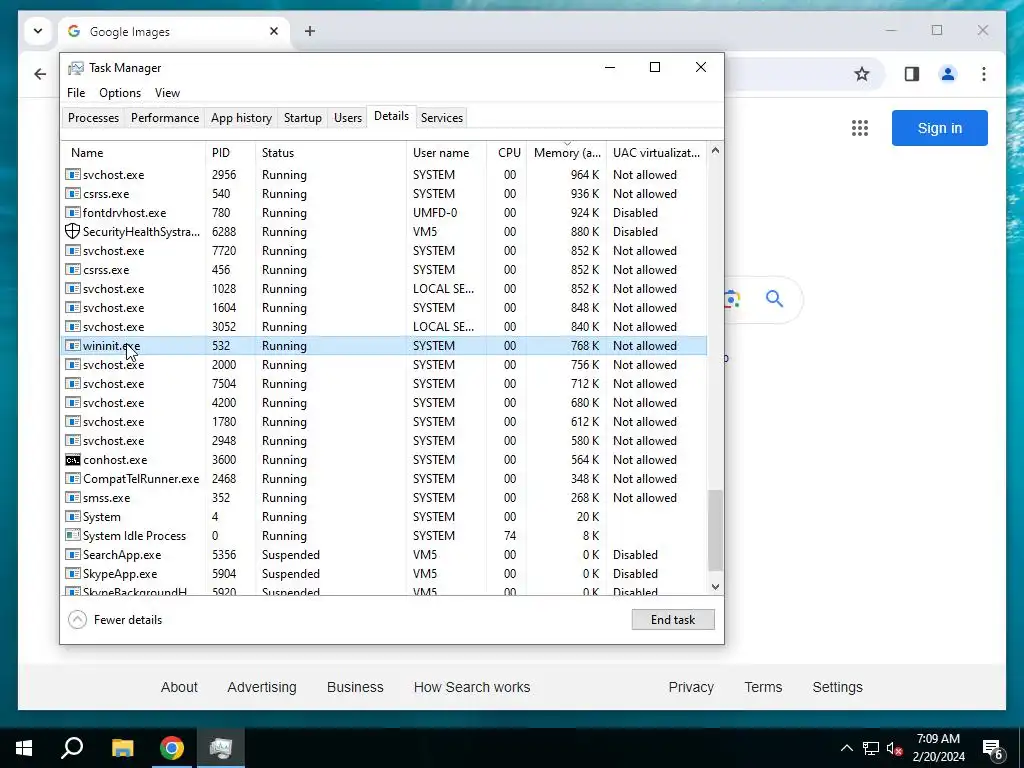The image size is (1024, 768).
Task: Open Chrome profile avatar icon
Action: coord(948,74)
